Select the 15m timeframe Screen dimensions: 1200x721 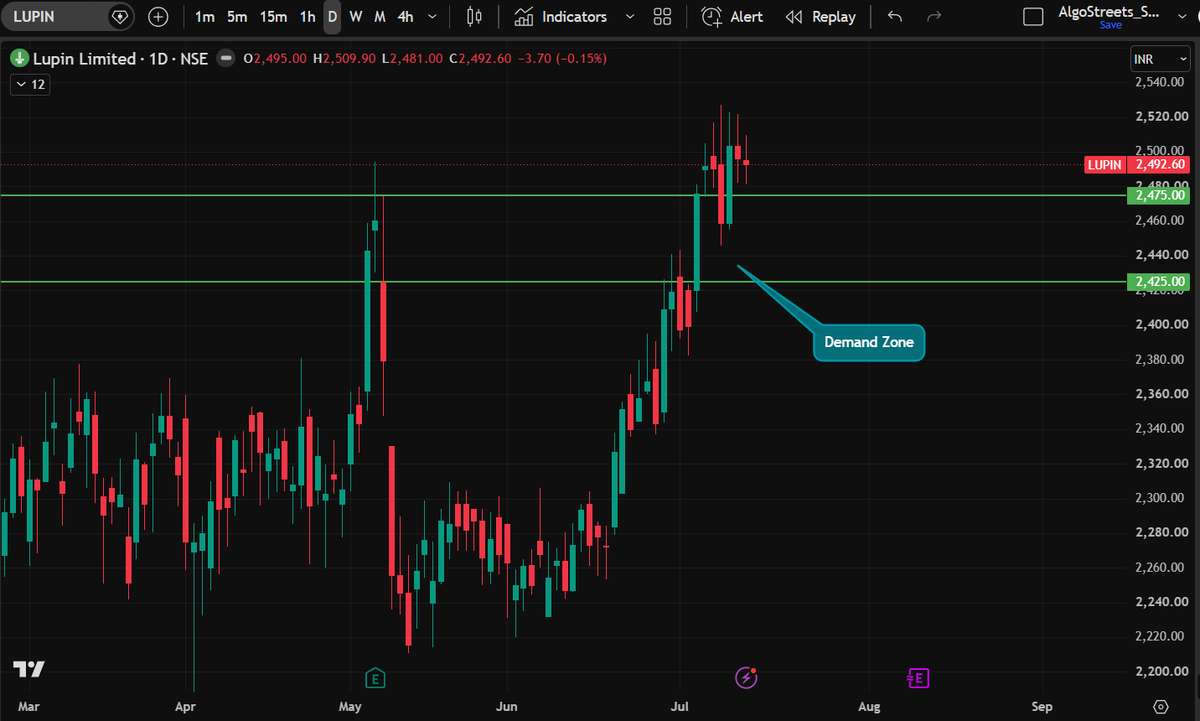[x=273, y=17]
